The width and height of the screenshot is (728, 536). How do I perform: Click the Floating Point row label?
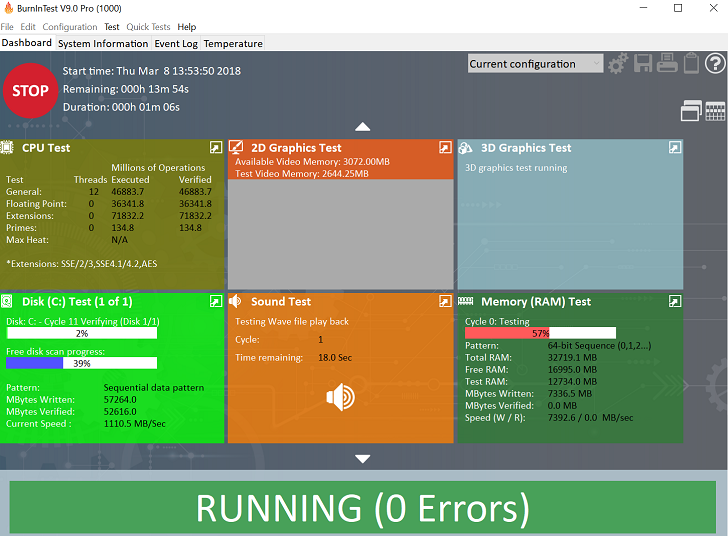tap(36, 204)
